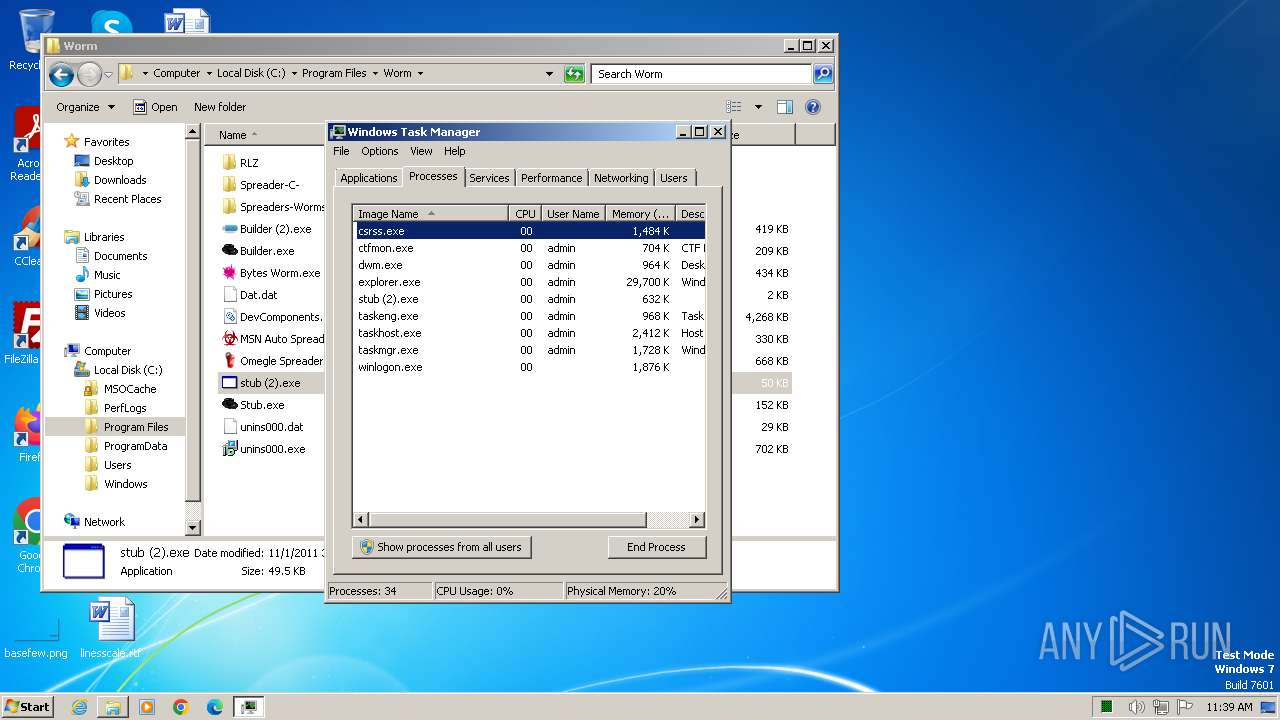Image resolution: width=1280 pixels, height=720 pixels.
Task: Select the DevComponents file icon
Action: coord(229,317)
